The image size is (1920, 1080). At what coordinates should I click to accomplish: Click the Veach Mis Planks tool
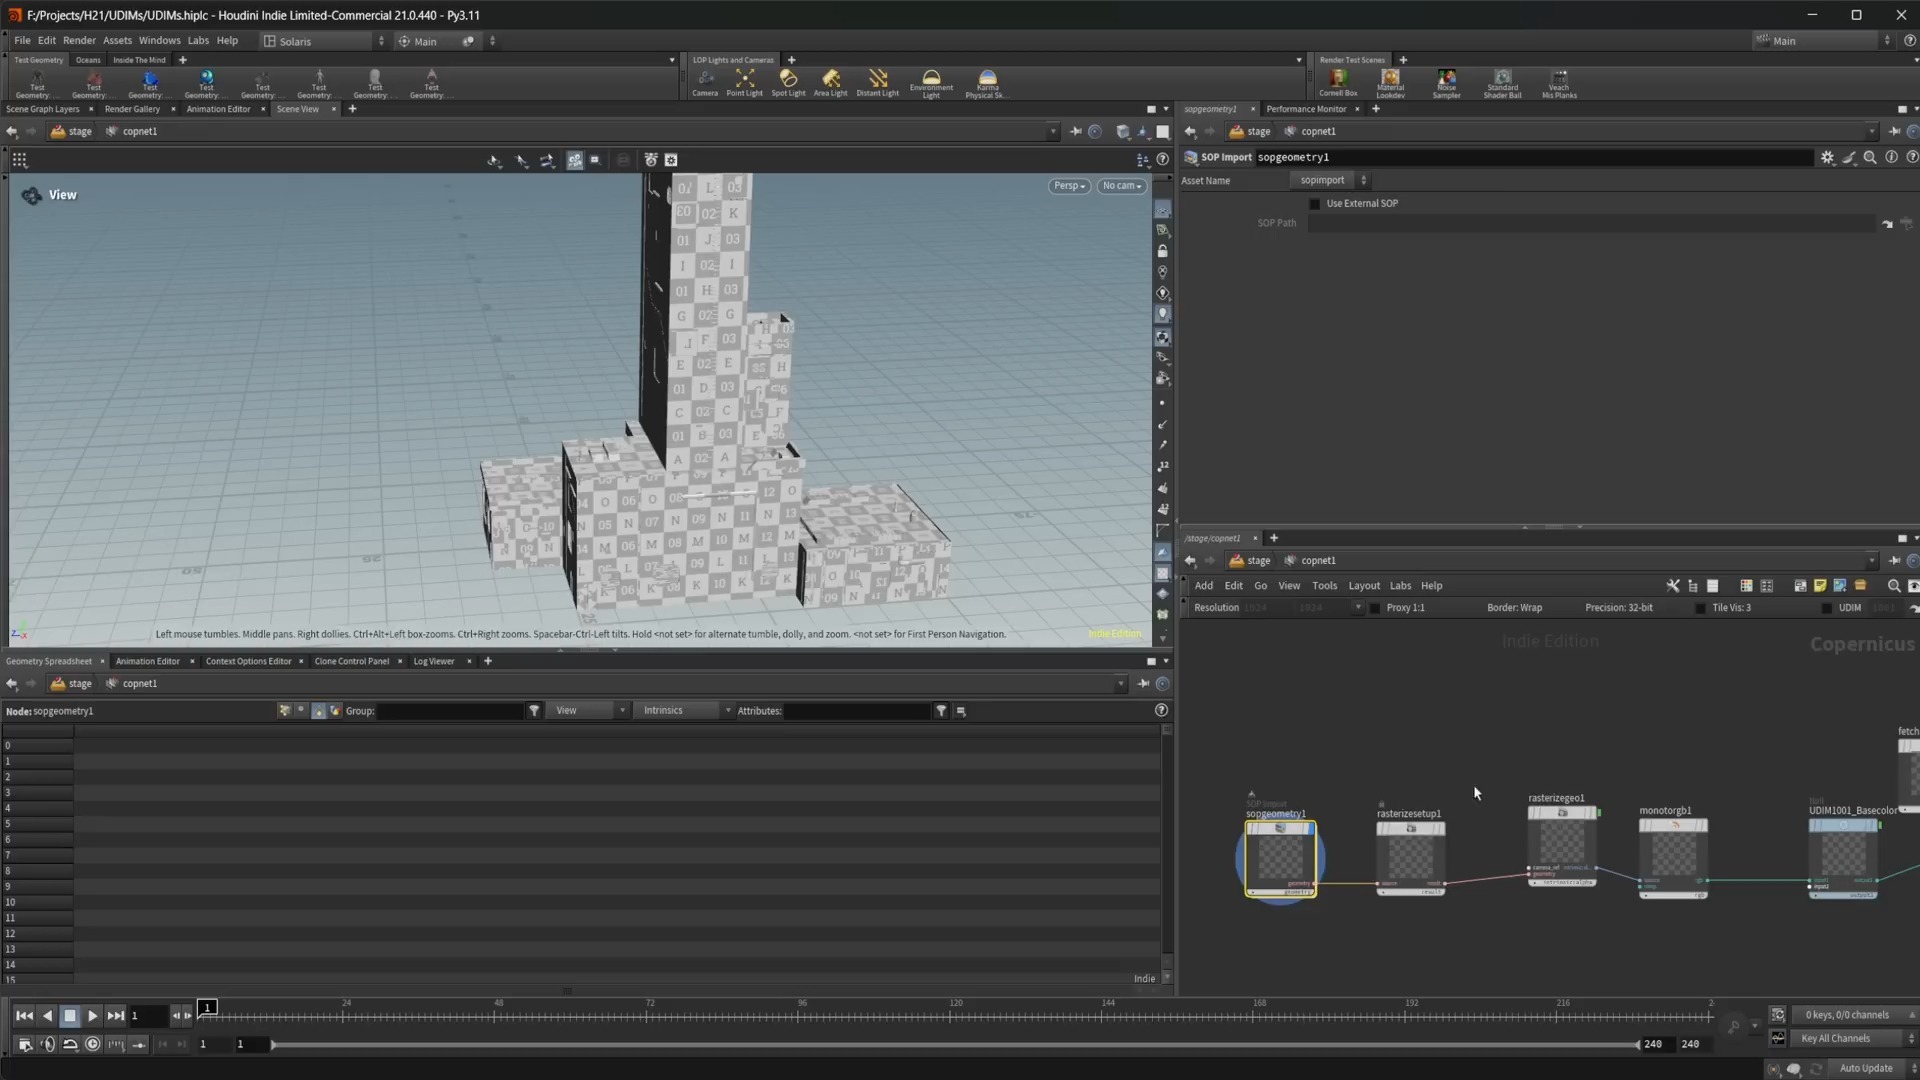(x=1559, y=84)
